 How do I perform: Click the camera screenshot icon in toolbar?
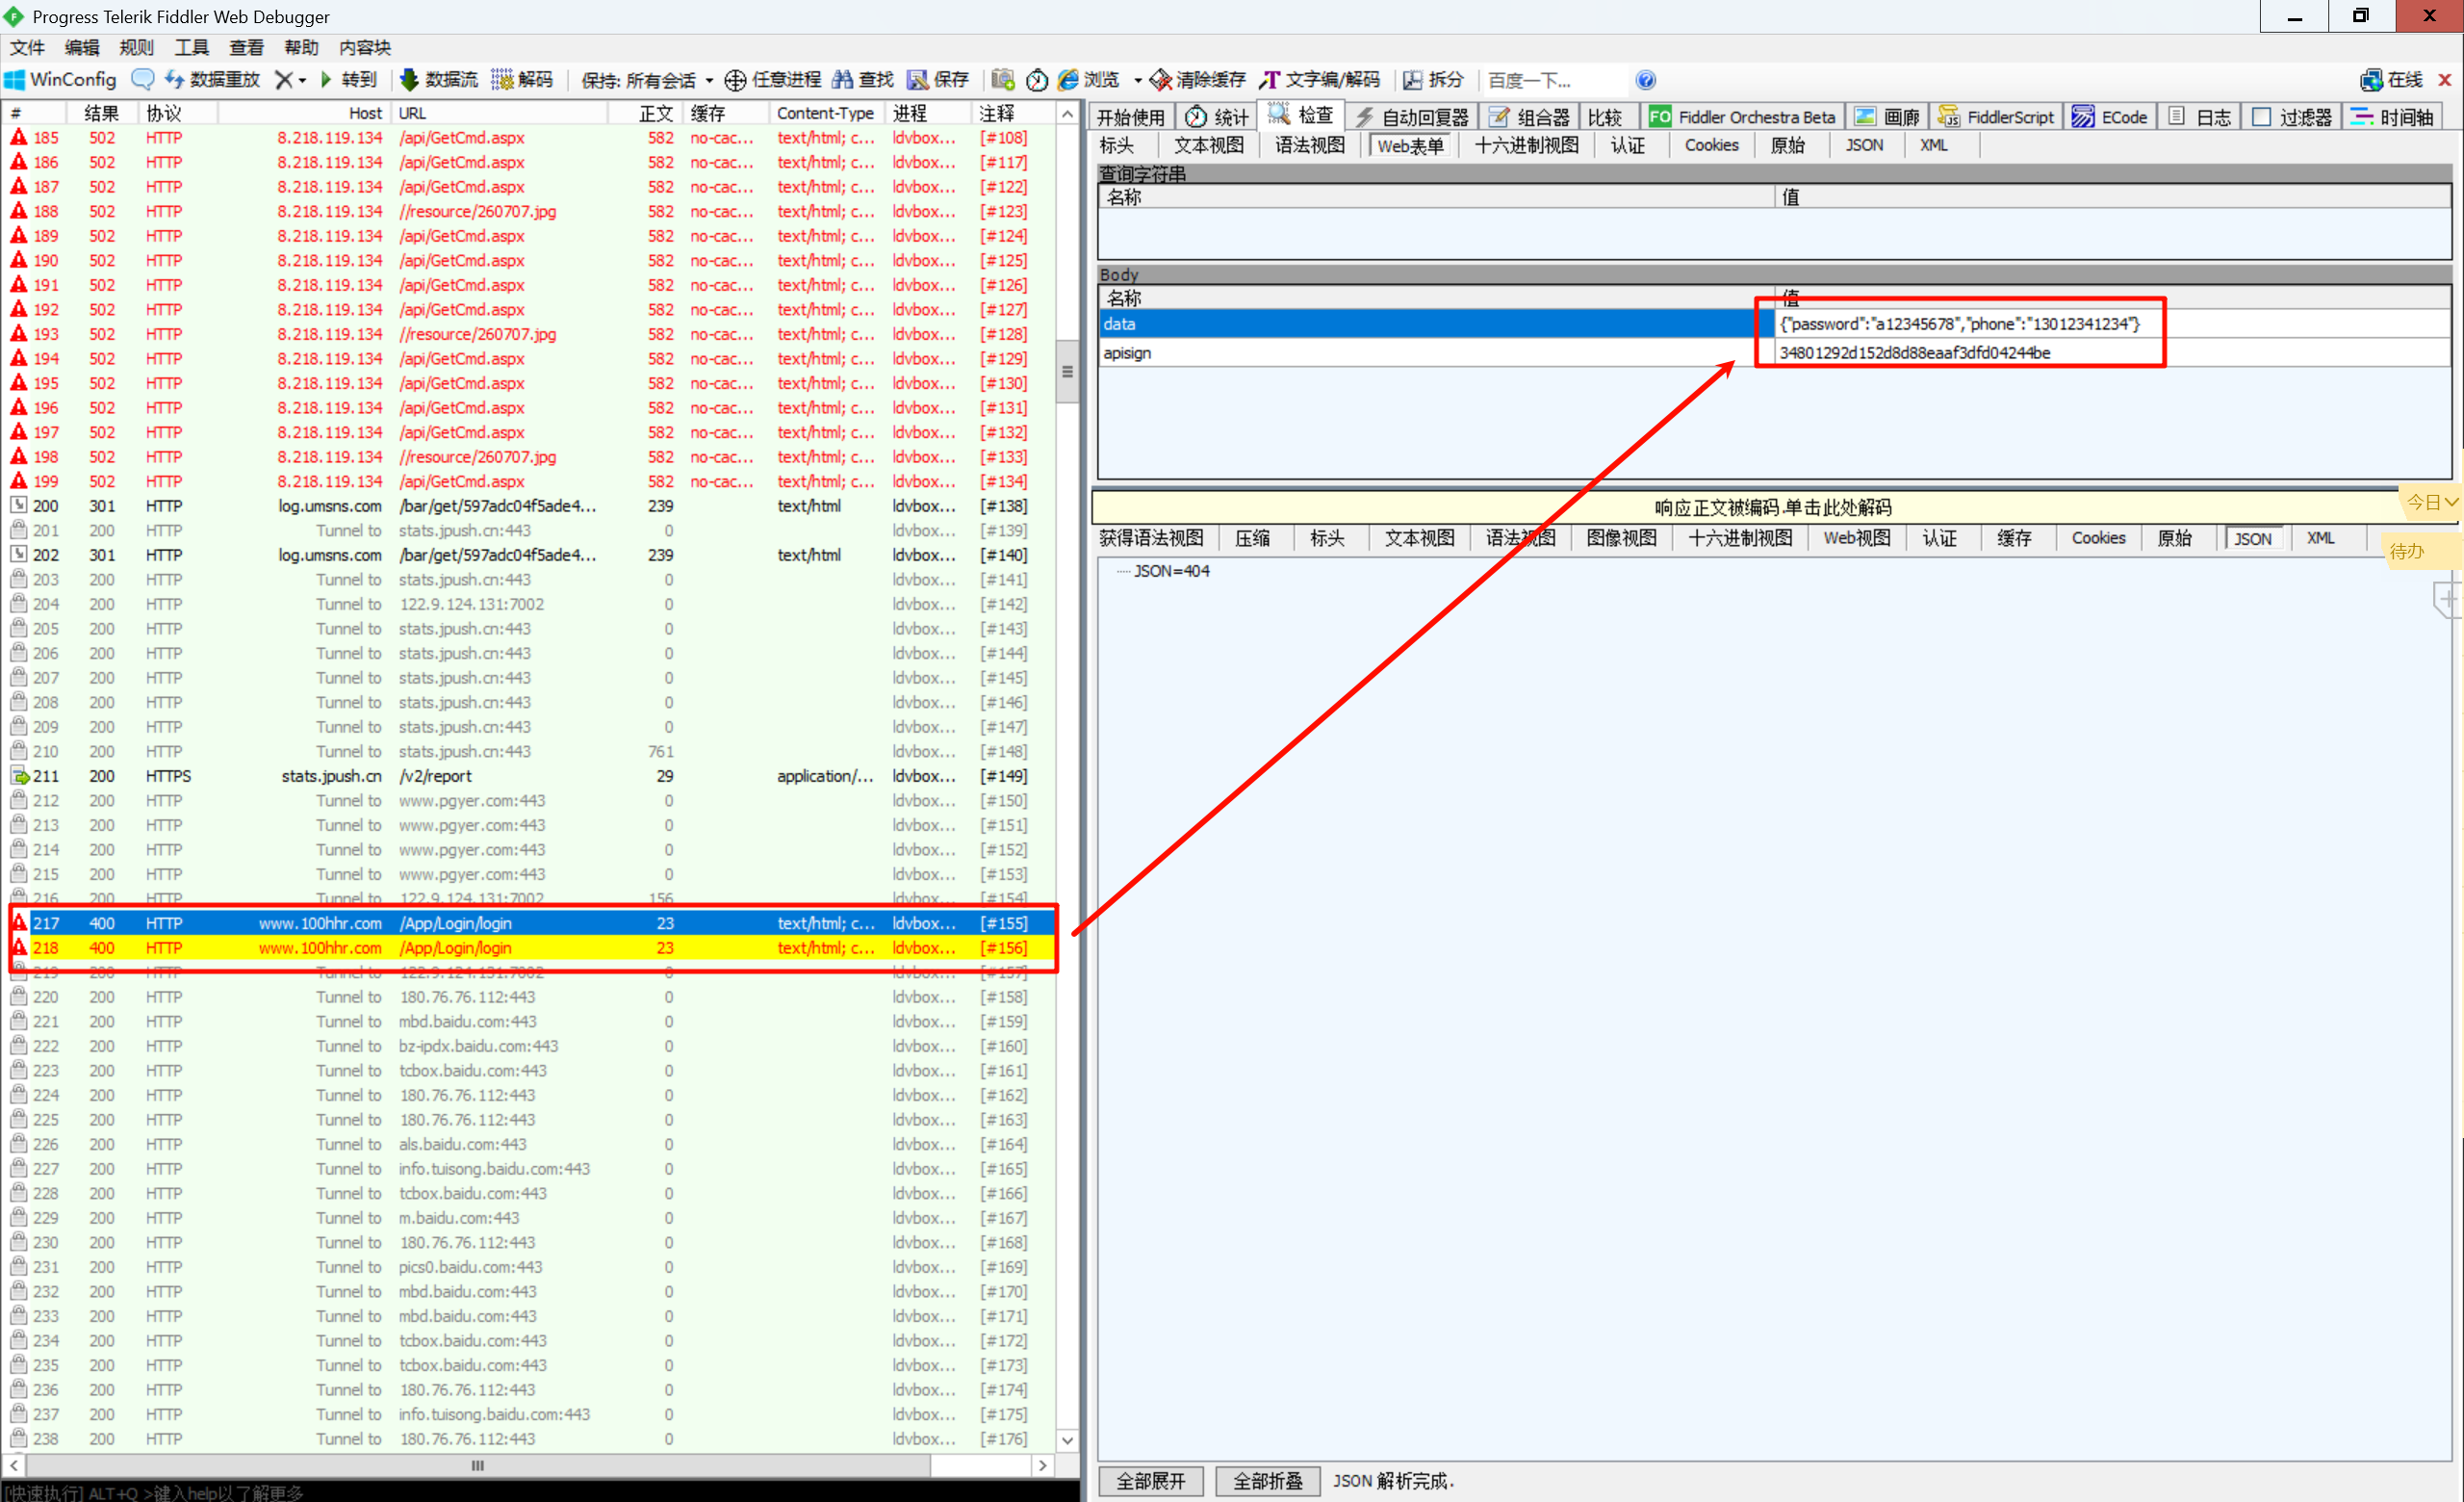click(1003, 80)
